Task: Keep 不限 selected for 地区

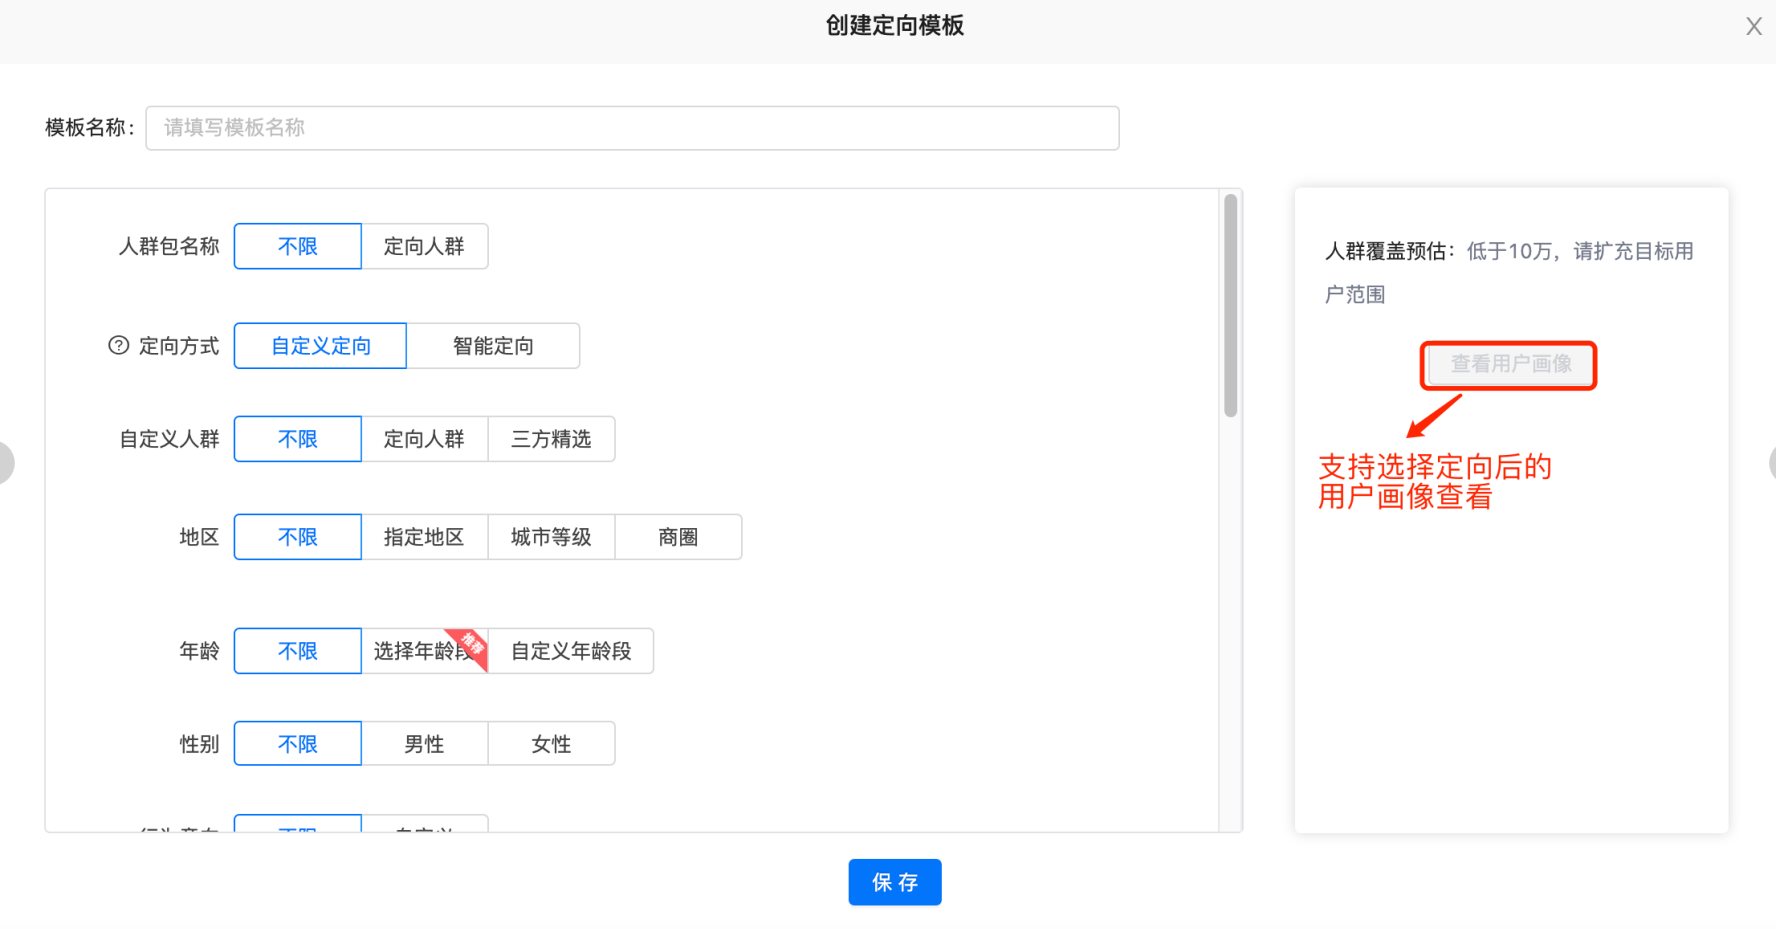Action: point(297,537)
